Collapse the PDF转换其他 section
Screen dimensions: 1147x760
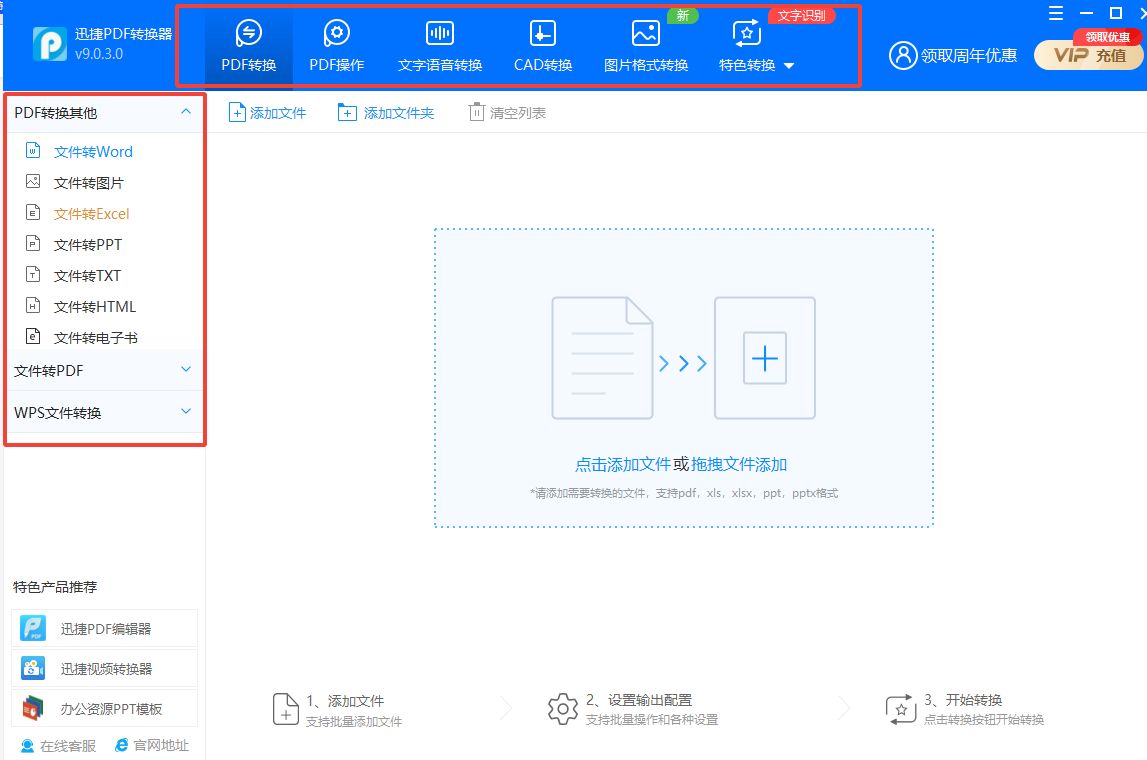(185, 113)
